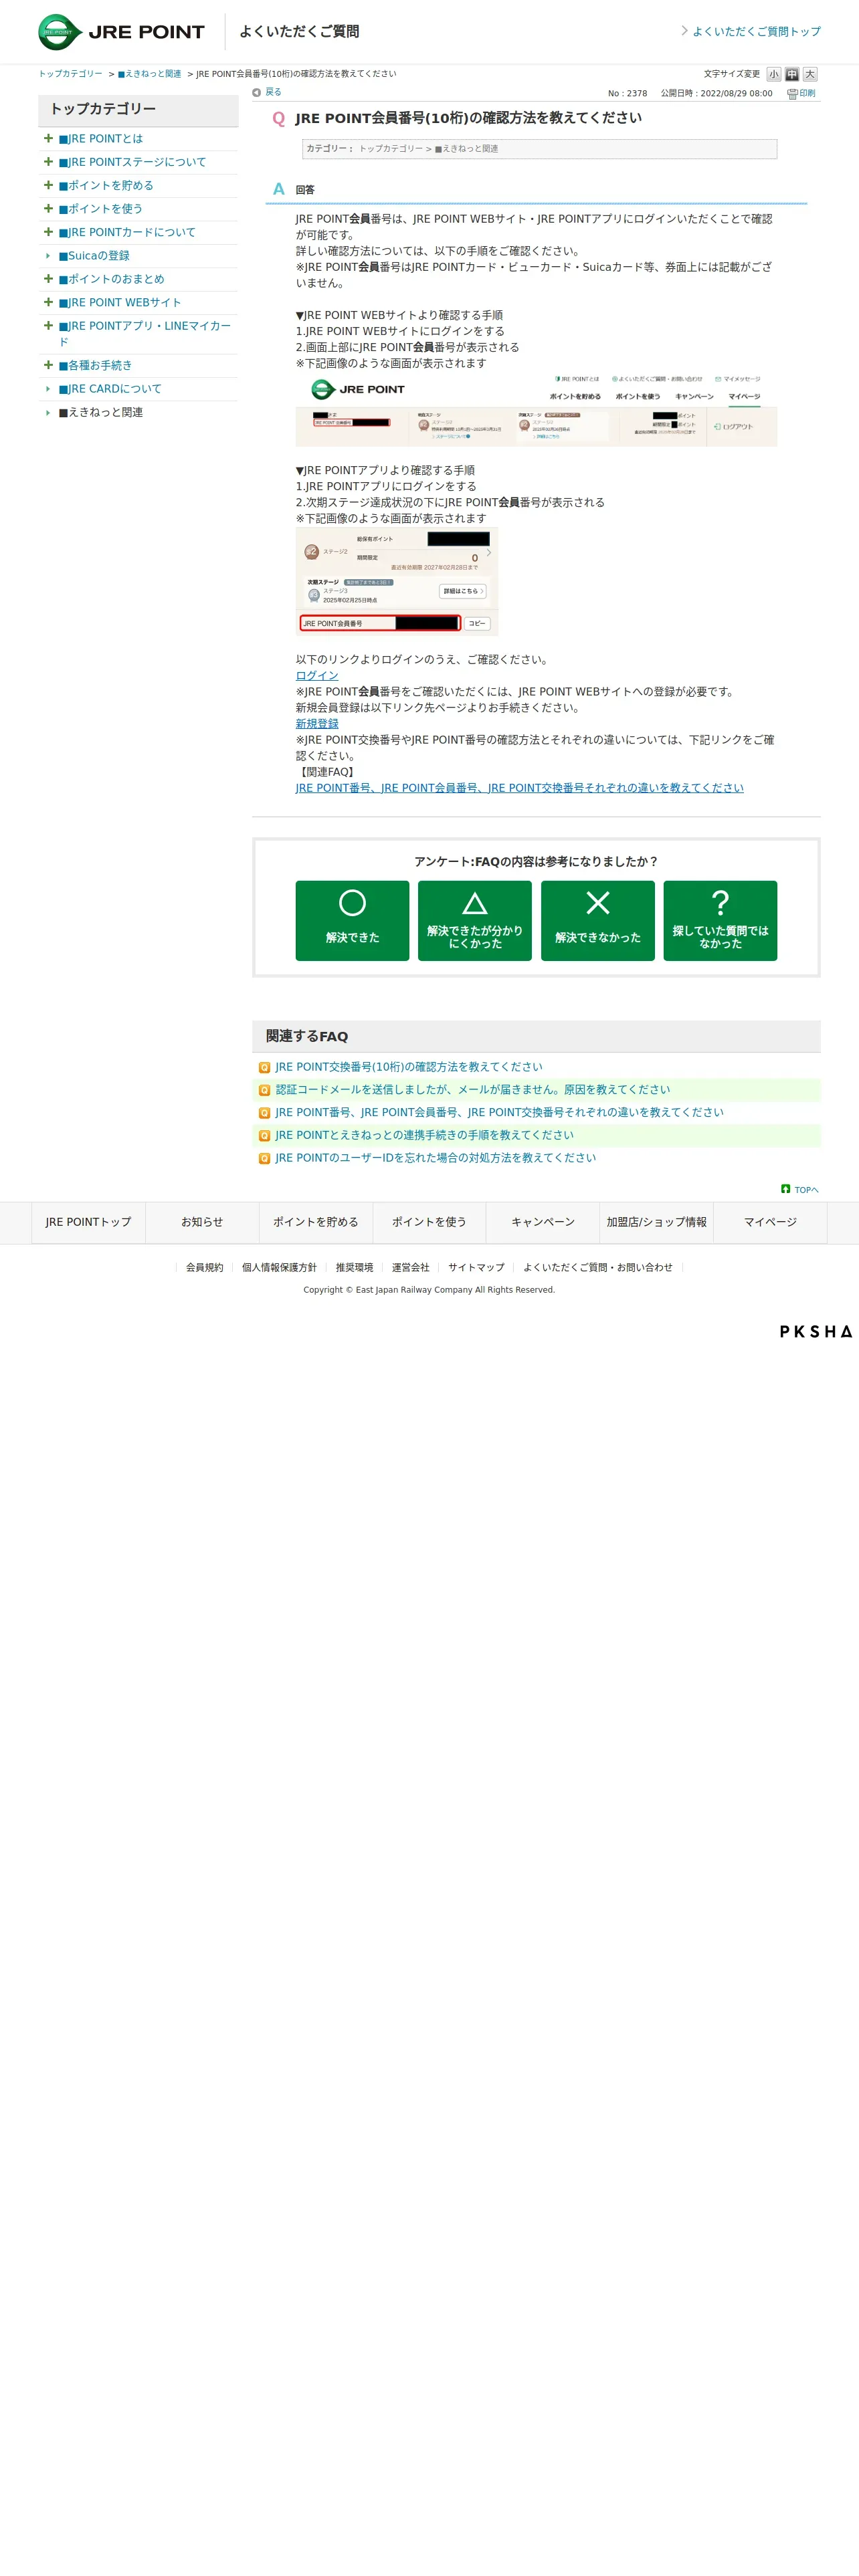Open ■Suicaの登録 sidebar item

94,256
